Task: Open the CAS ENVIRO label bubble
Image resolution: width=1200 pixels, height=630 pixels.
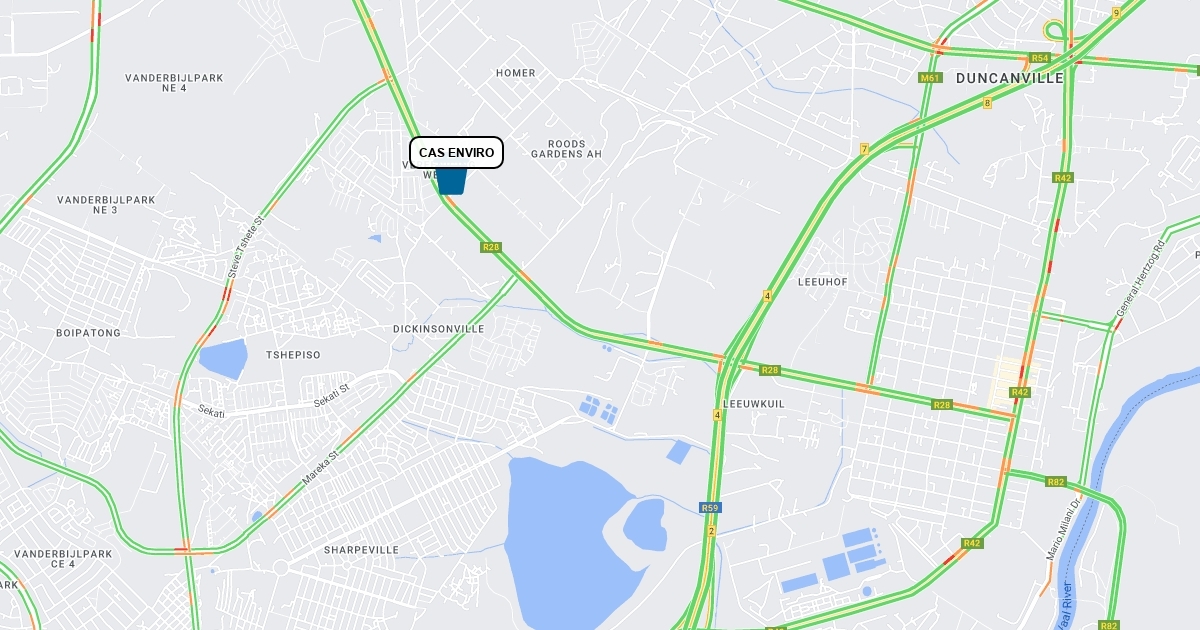Action: coord(456,153)
